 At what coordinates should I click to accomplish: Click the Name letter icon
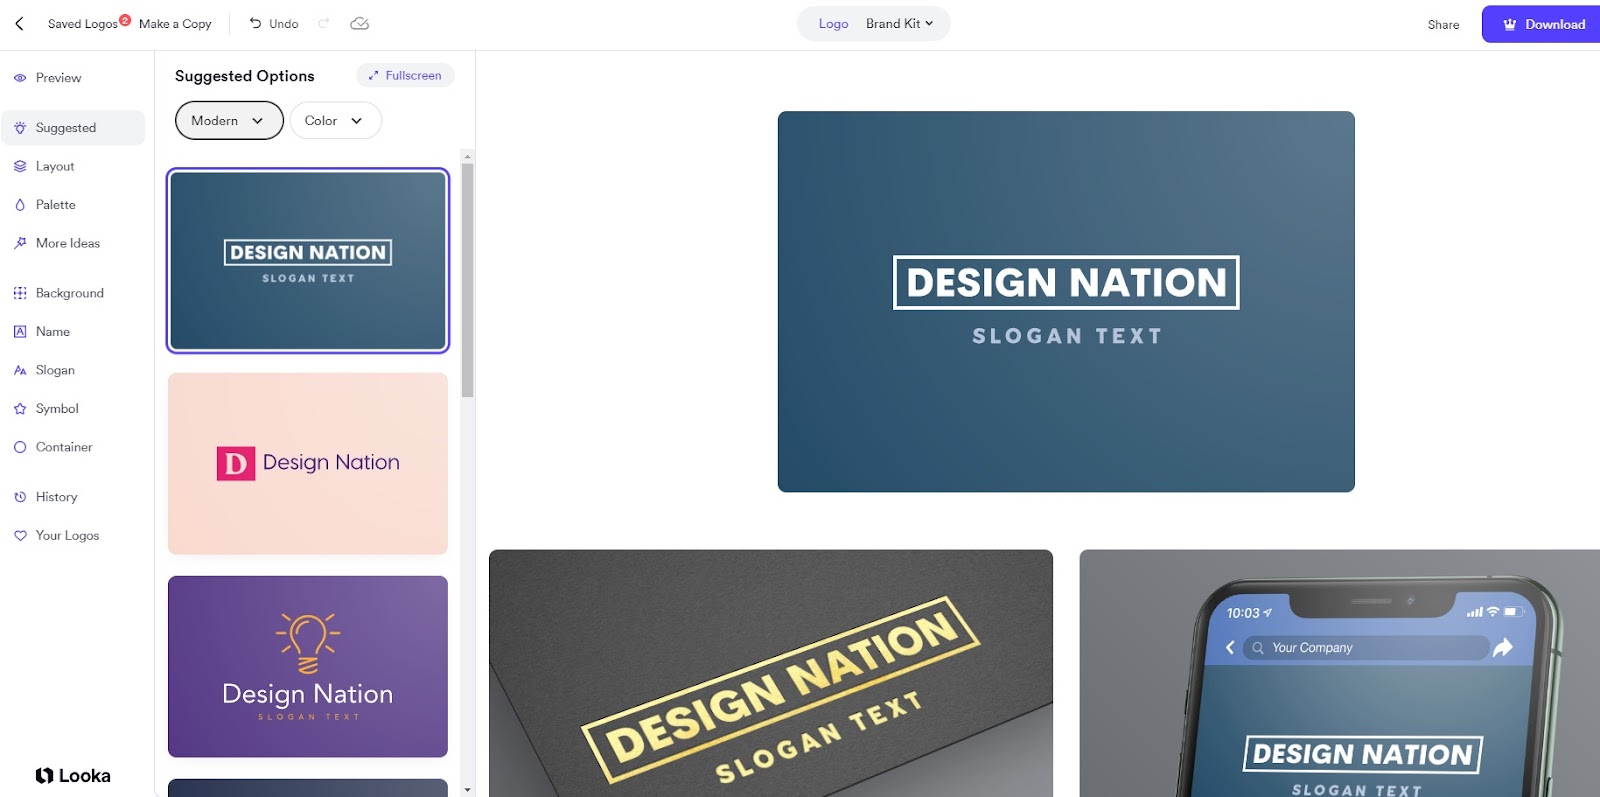(x=20, y=331)
